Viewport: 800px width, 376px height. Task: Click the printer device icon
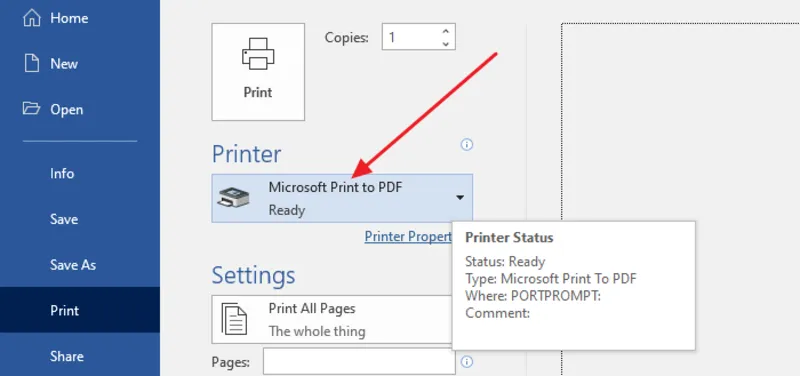point(233,197)
